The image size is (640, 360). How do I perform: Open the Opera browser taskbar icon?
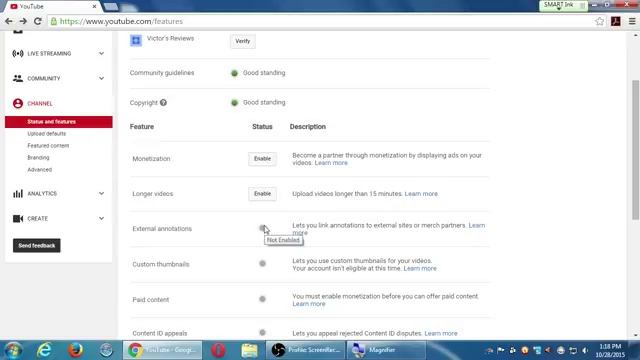[218, 350]
